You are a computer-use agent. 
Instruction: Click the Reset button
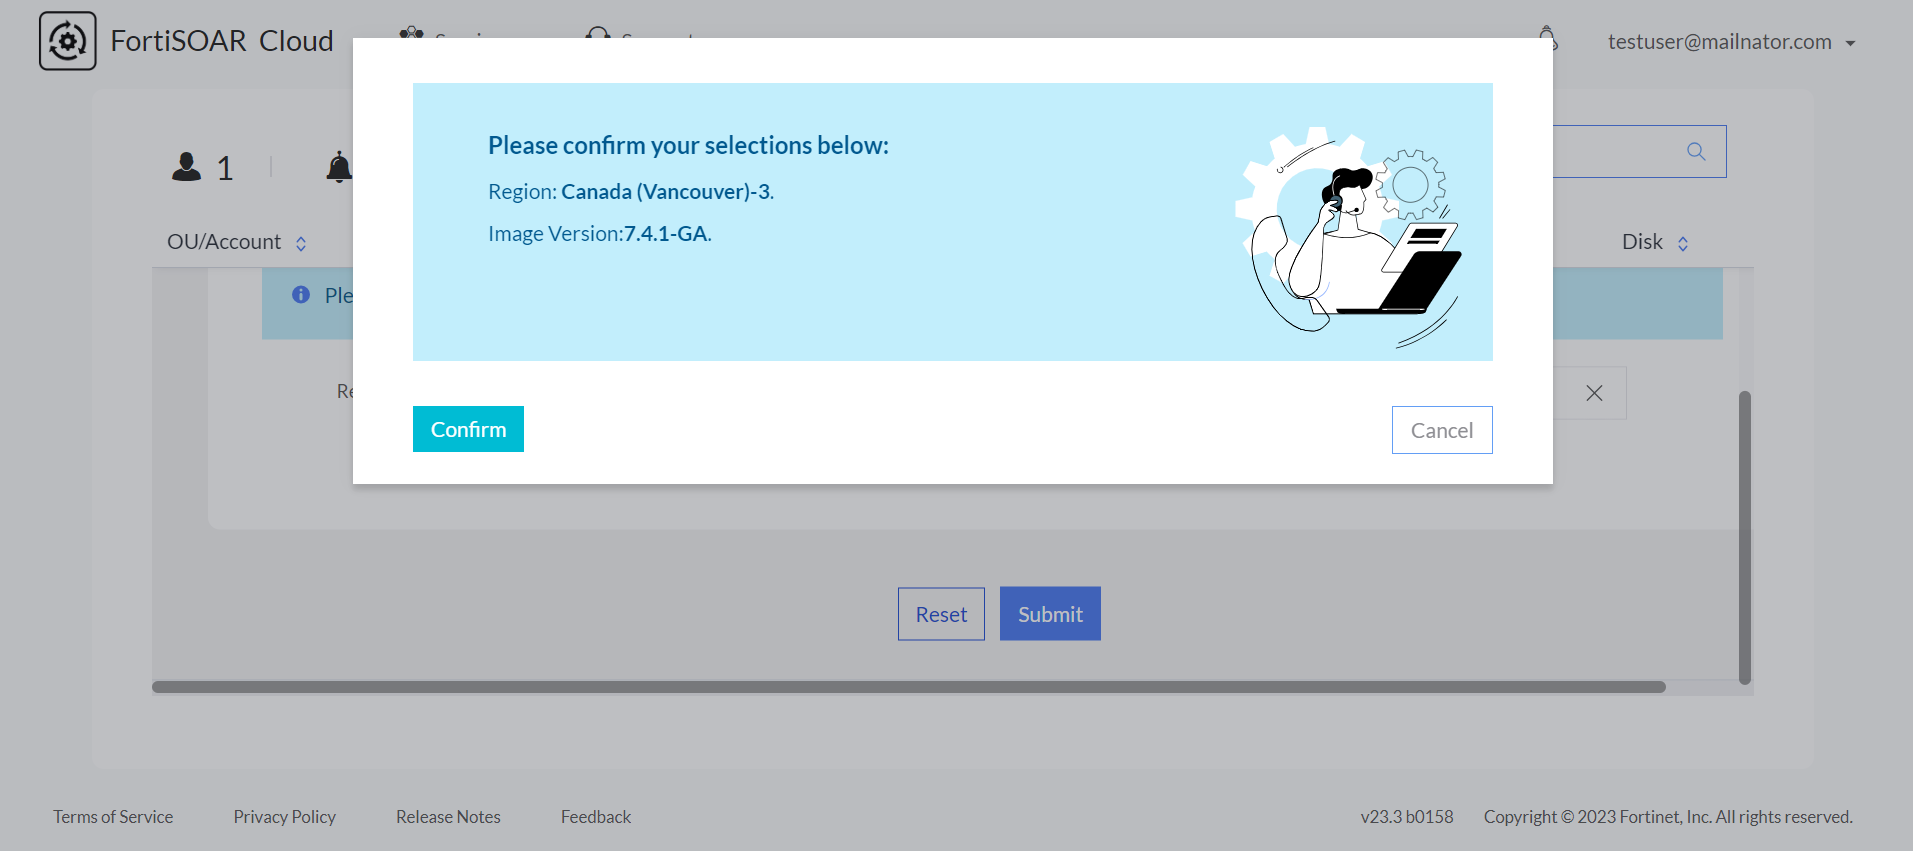(941, 614)
